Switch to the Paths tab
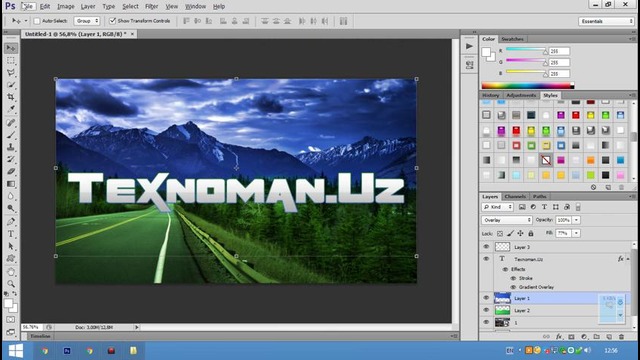The height and width of the screenshot is (360, 640). [540, 197]
